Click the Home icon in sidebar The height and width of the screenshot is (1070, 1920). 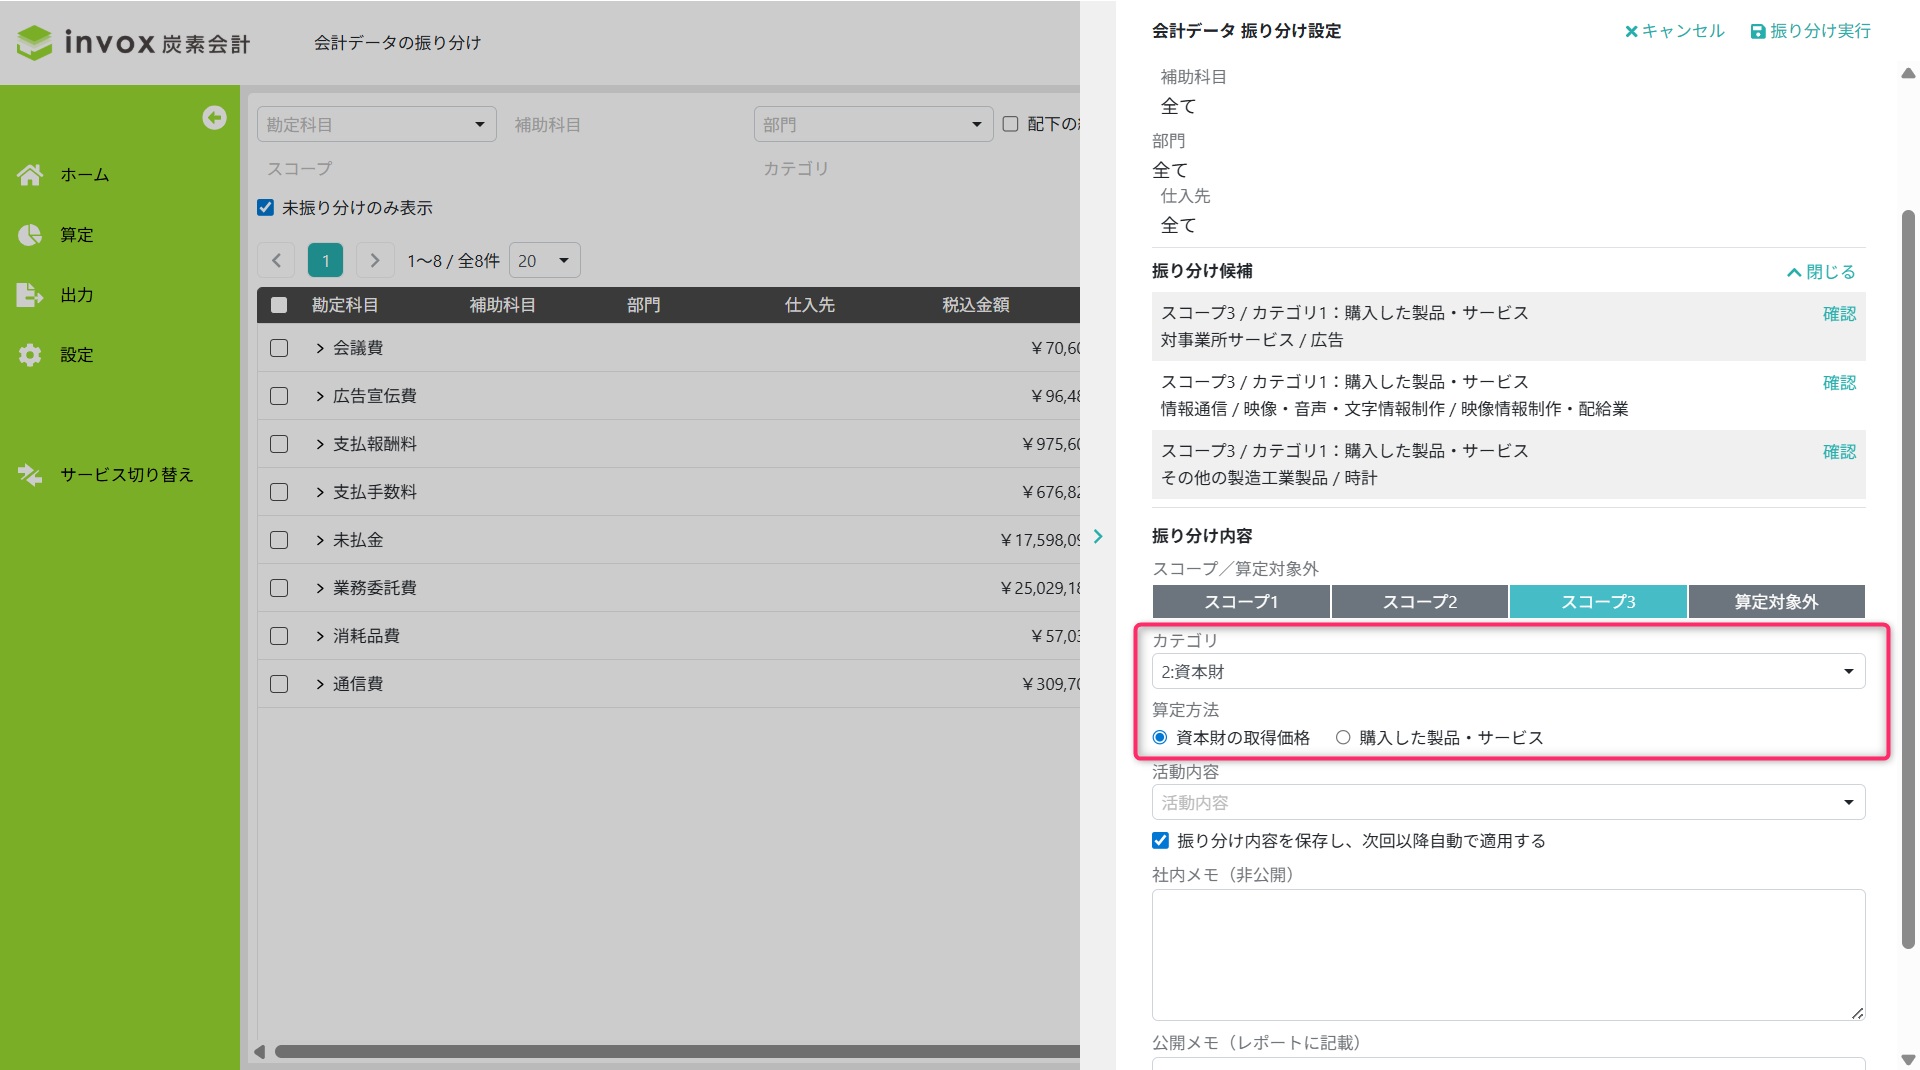point(30,175)
